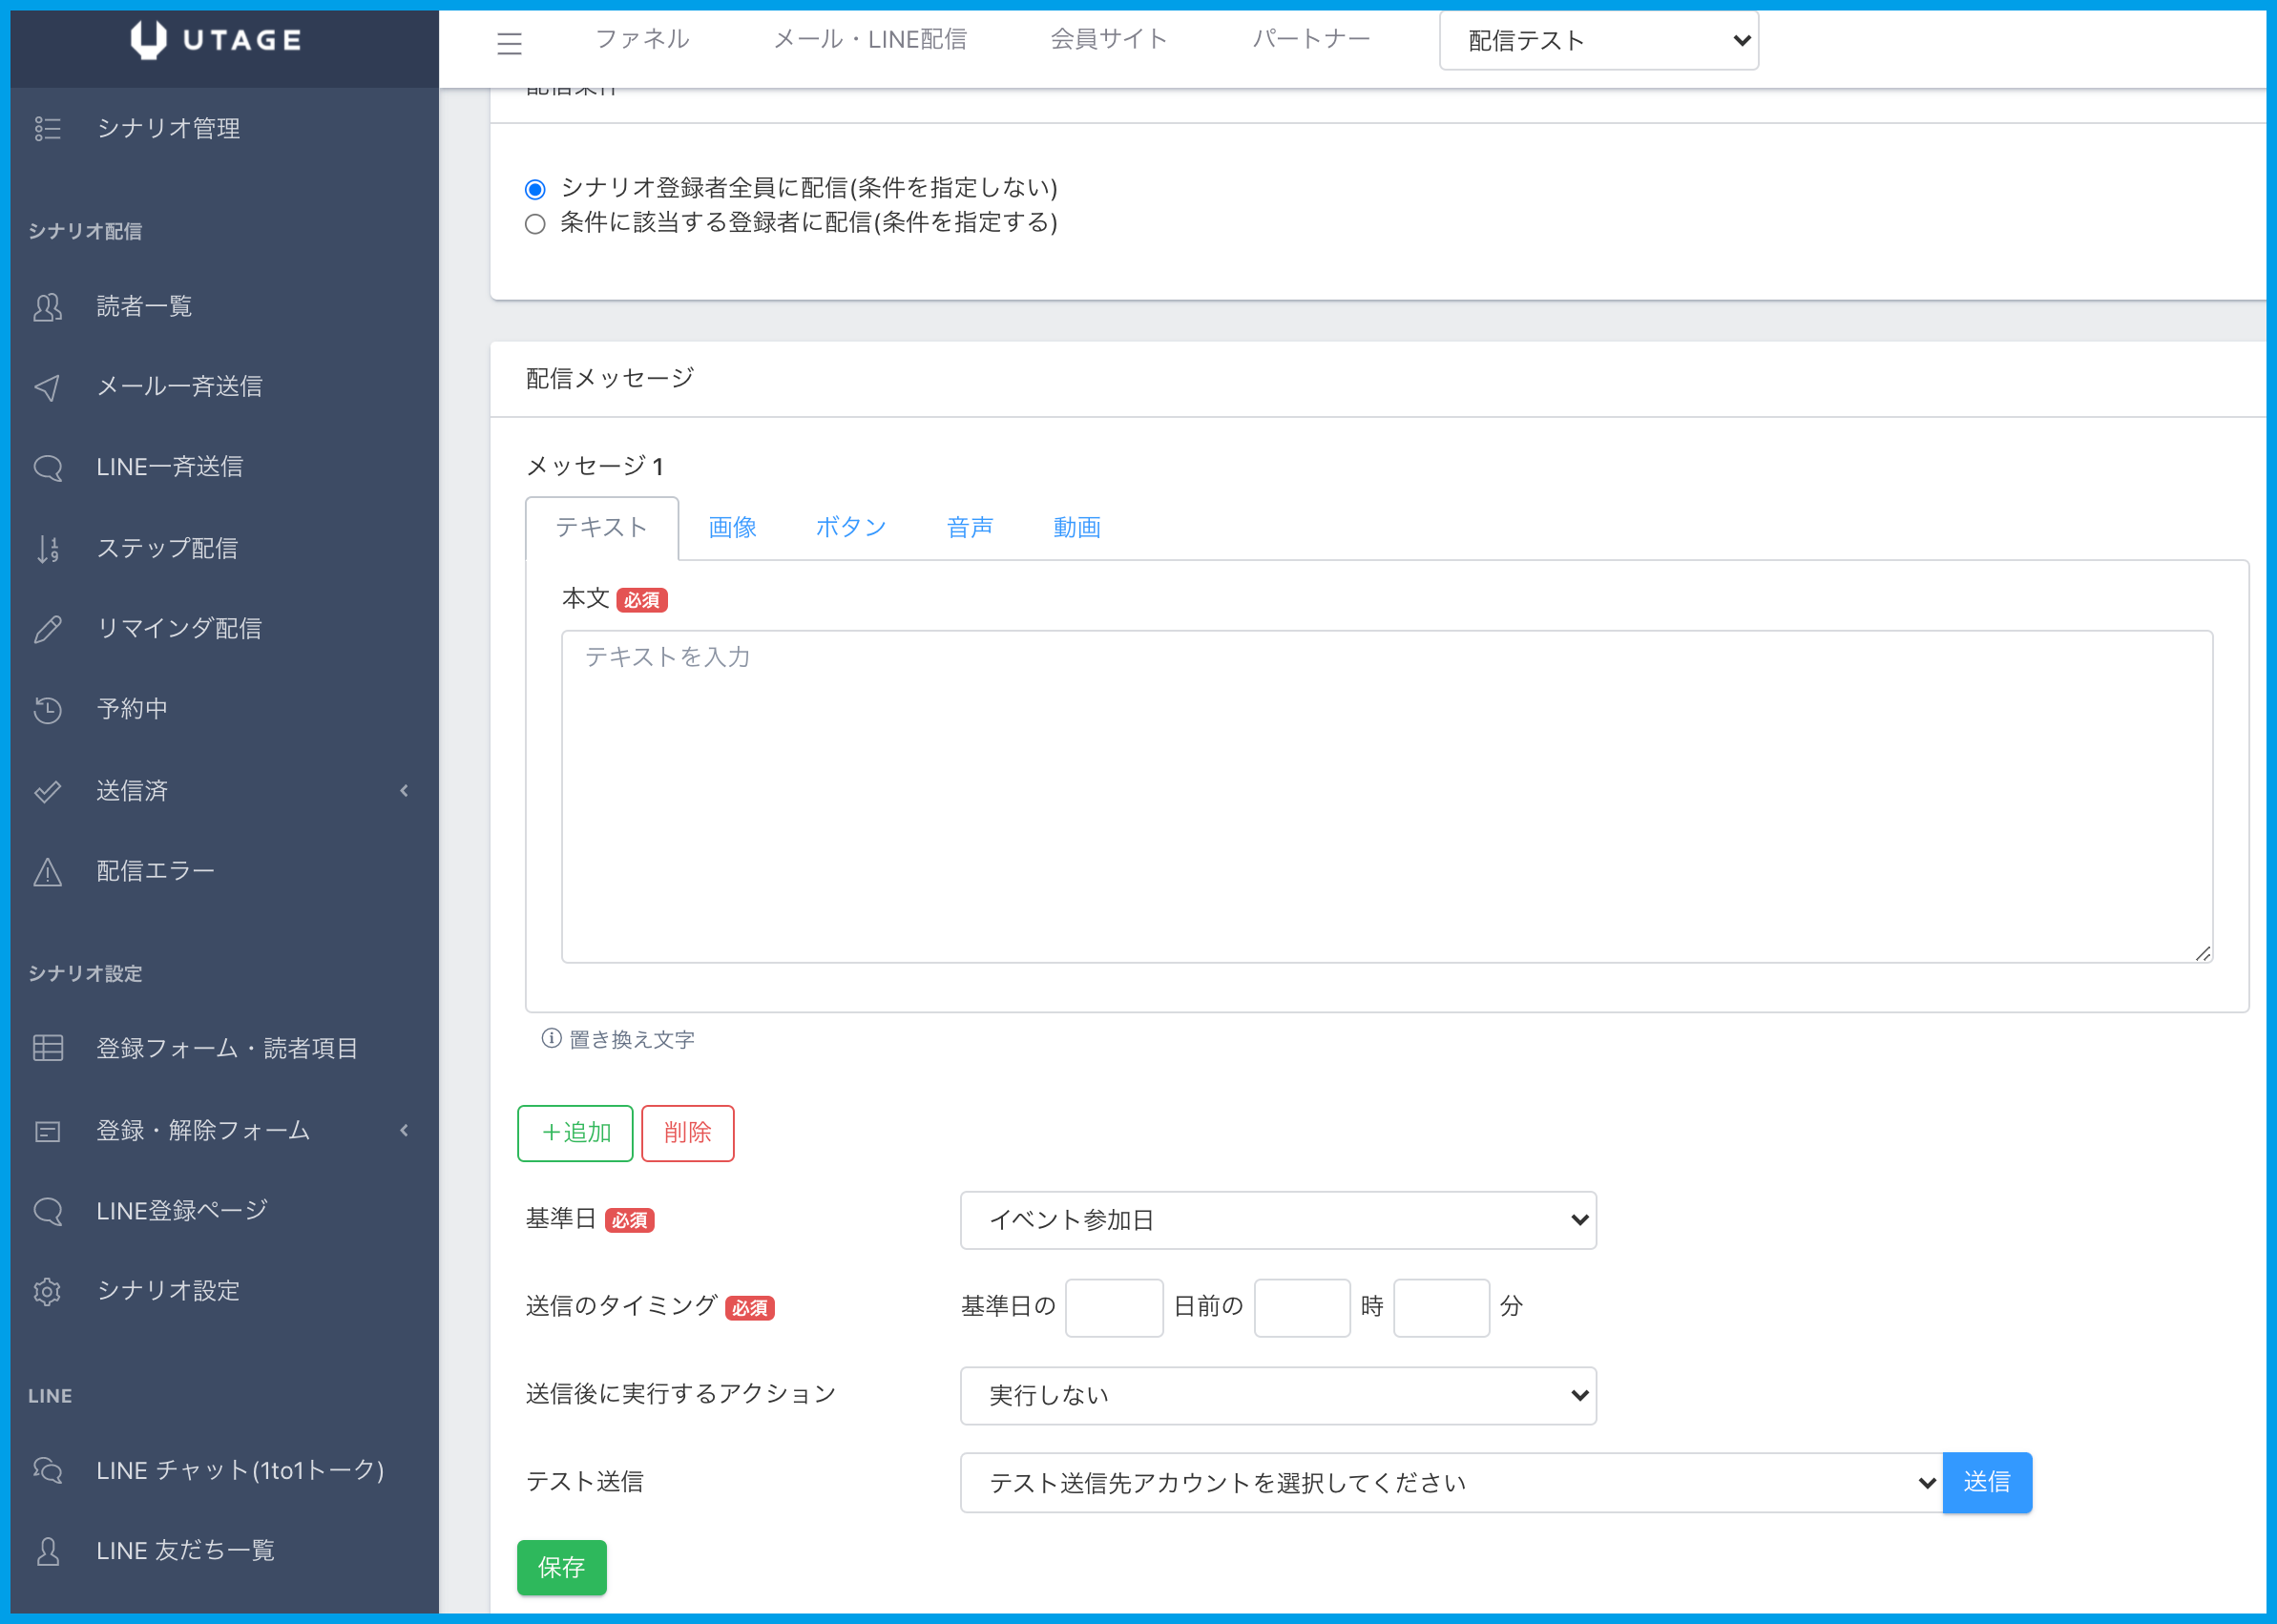Click the 置き換え文字 info icon
This screenshot has height=1624, width=2277.
[x=551, y=1038]
